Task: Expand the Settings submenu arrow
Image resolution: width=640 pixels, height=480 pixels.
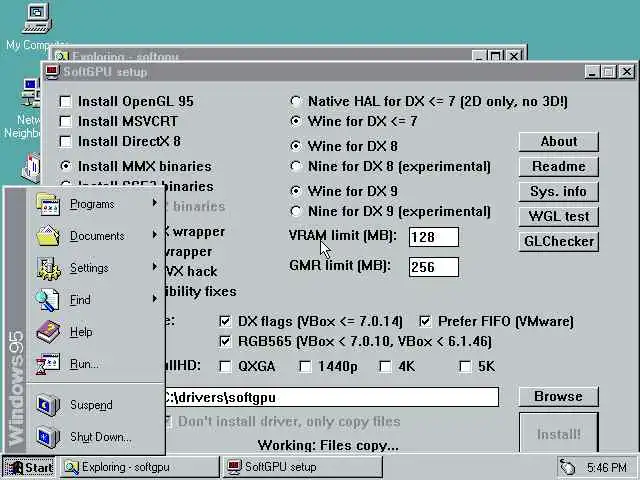Action: 155,267
